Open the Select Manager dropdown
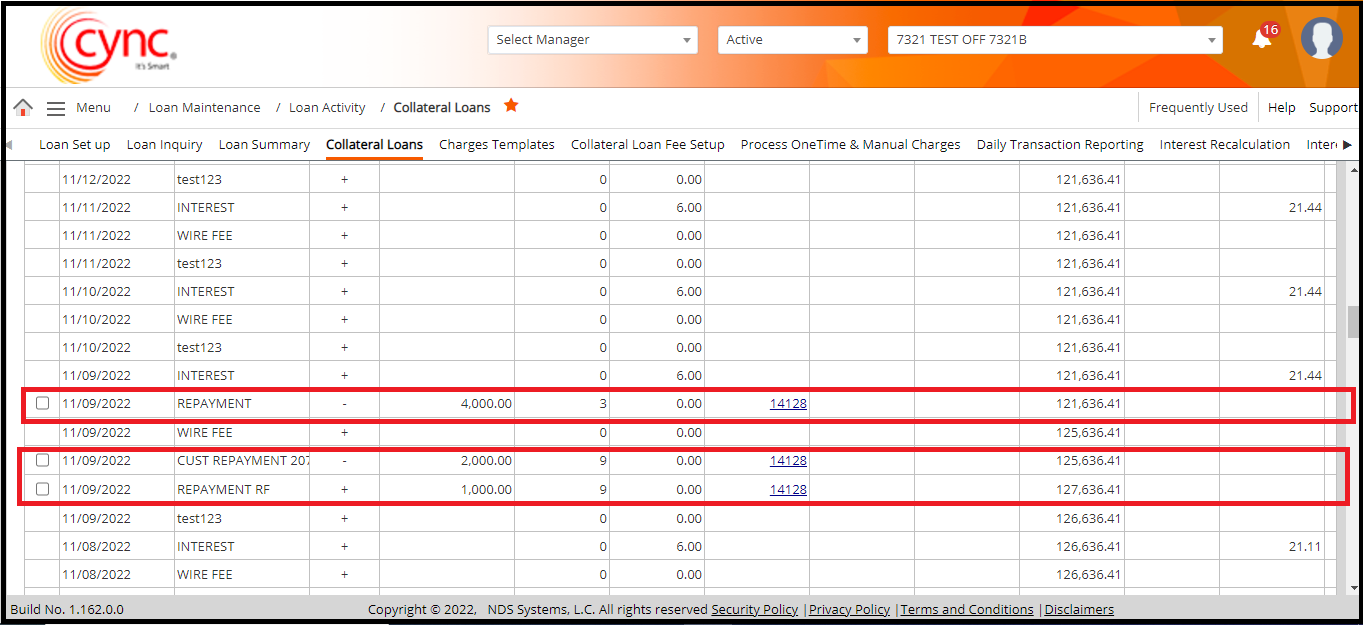The image size is (1363, 625). click(x=592, y=40)
